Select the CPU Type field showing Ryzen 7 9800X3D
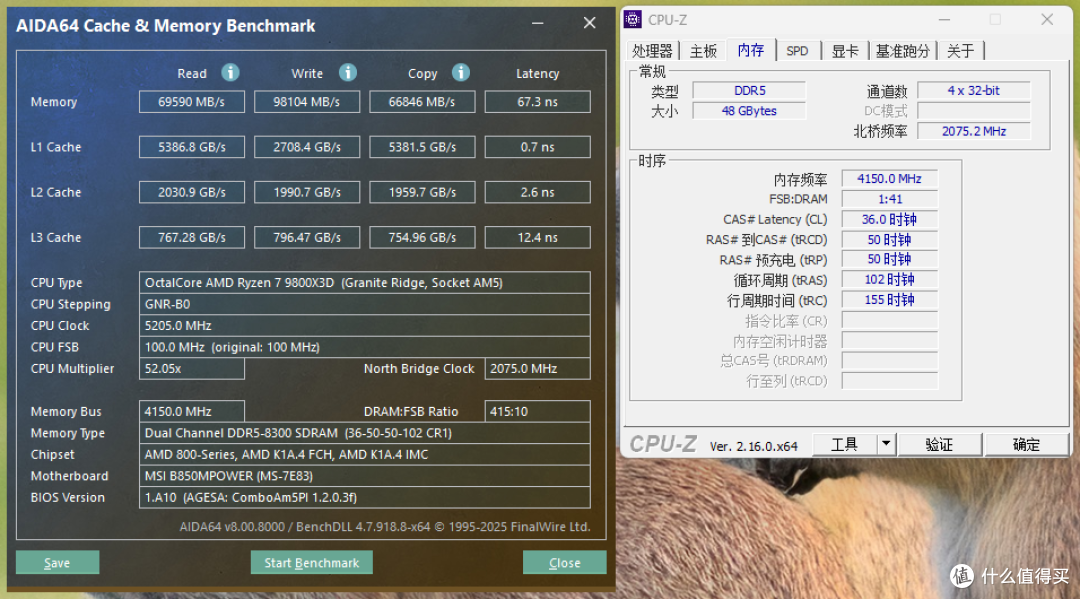Image resolution: width=1080 pixels, height=599 pixels. pos(364,282)
